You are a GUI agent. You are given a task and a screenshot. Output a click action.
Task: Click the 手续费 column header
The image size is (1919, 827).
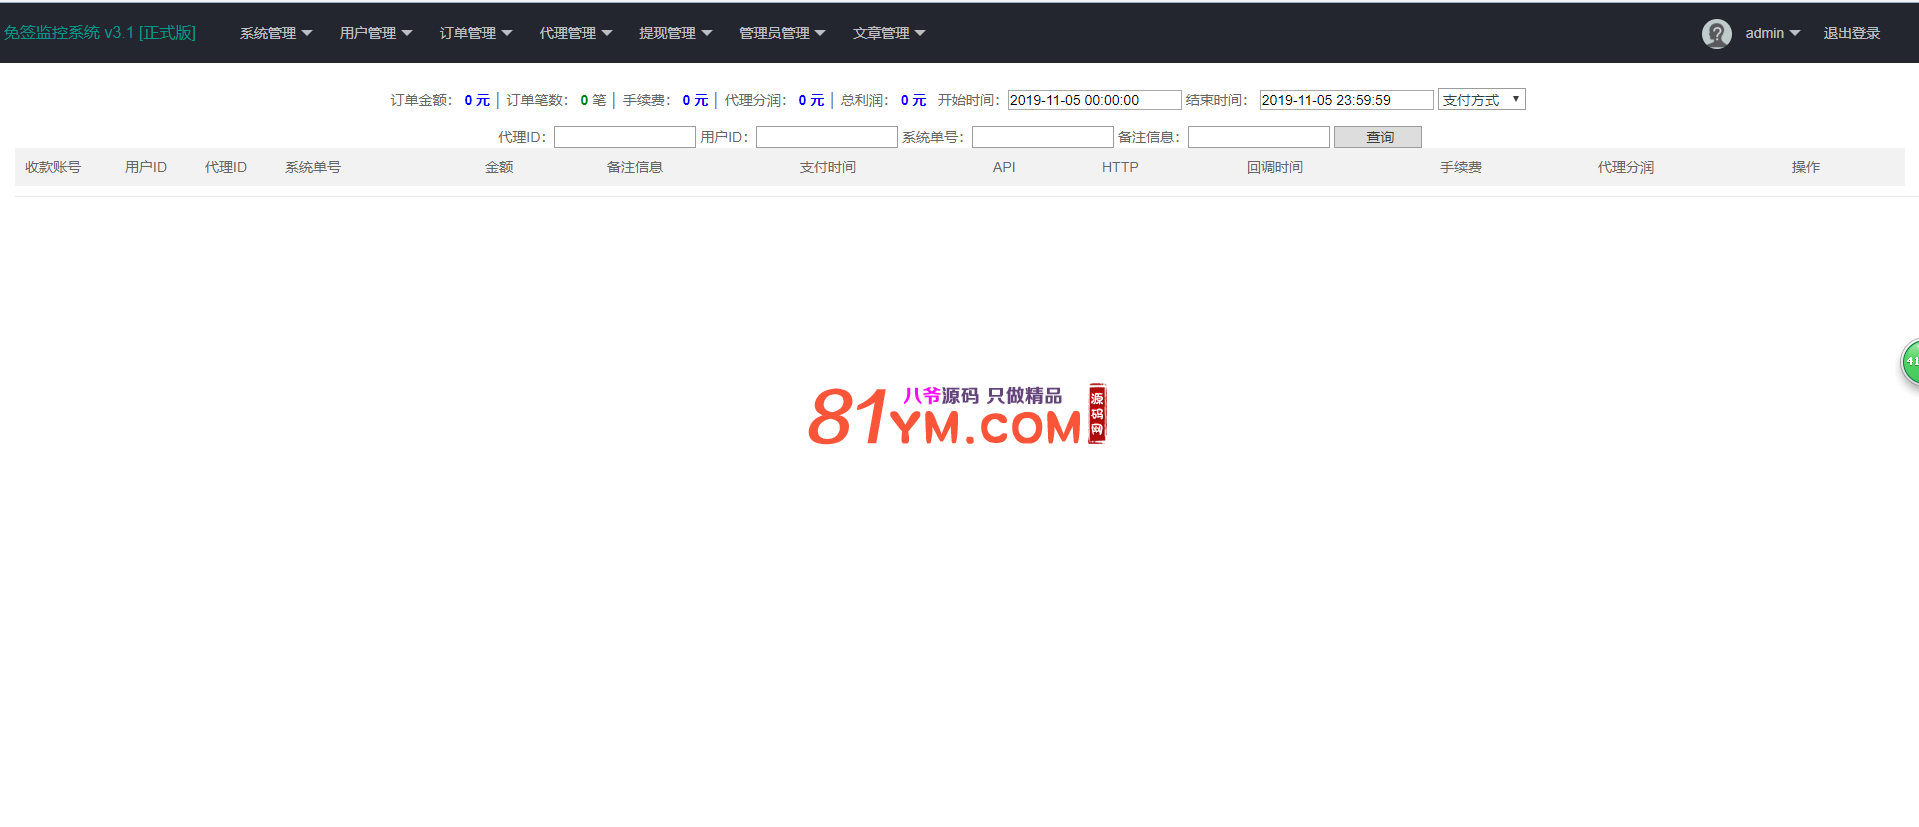pyautogui.click(x=1461, y=167)
